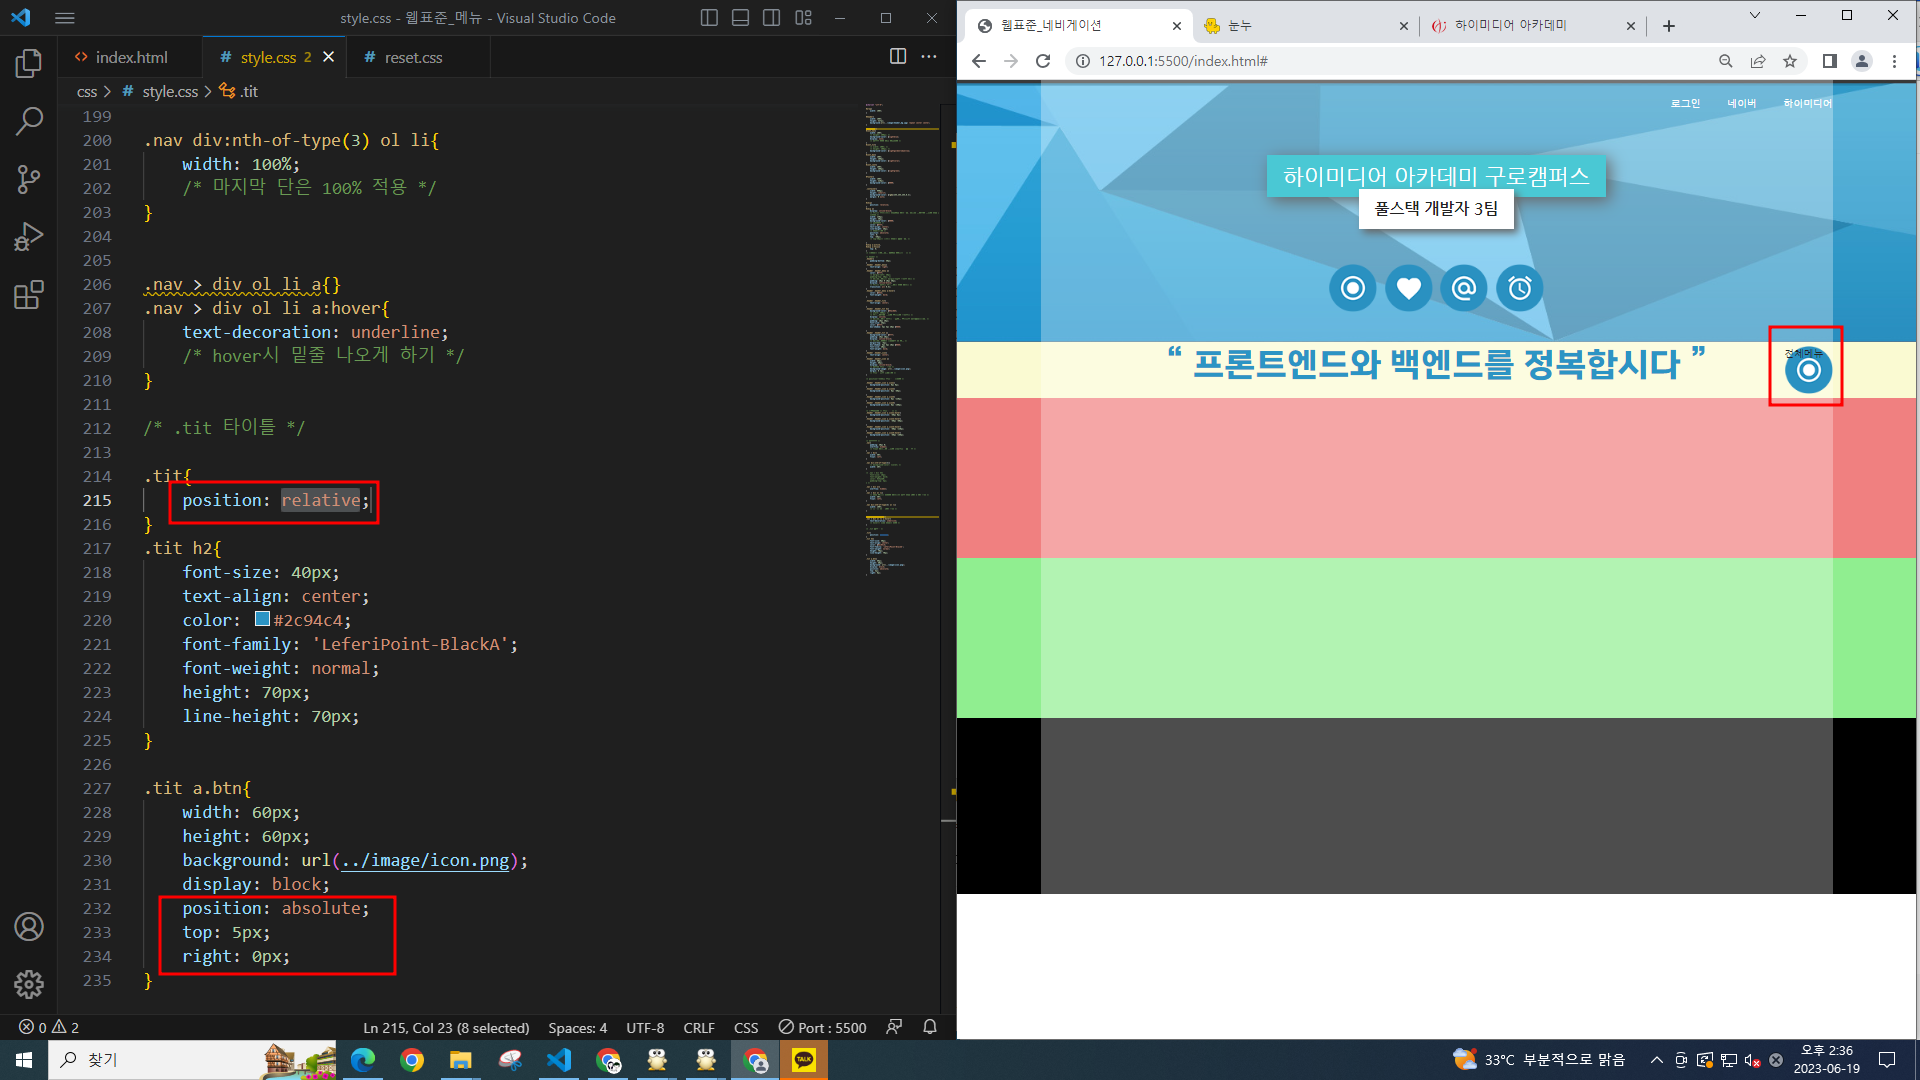
Task: Toggle the secondary sidebar layout button
Action: tap(771, 18)
